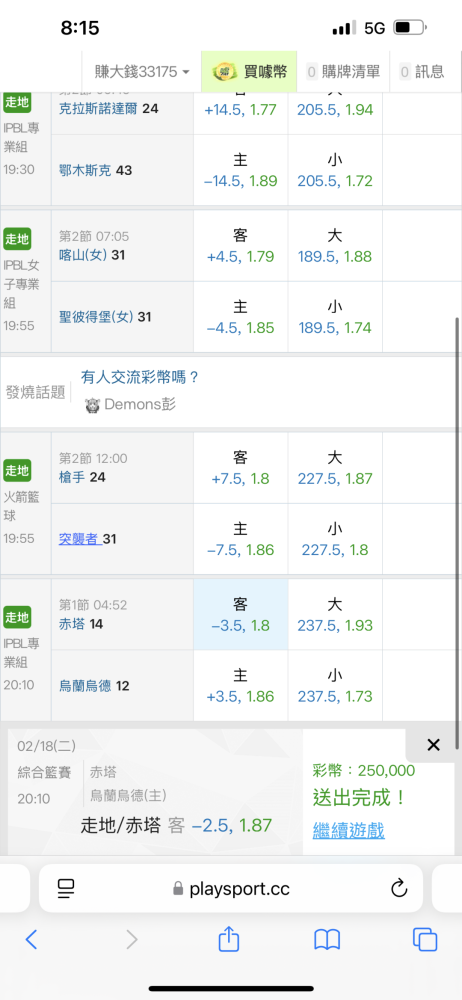The width and height of the screenshot is (462, 1000).
Task: Open topic 有人交流彩幣嗎？
Action: click(x=140, y=377)
